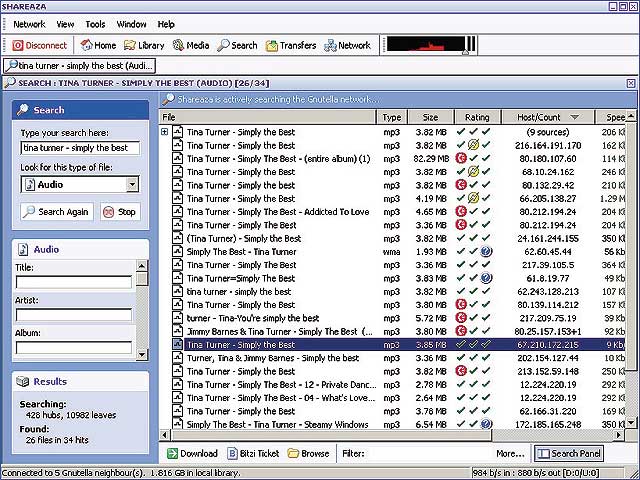Click the Audio panel header icon
This screenshot has width=640, height=480.
tap(23, 249)
